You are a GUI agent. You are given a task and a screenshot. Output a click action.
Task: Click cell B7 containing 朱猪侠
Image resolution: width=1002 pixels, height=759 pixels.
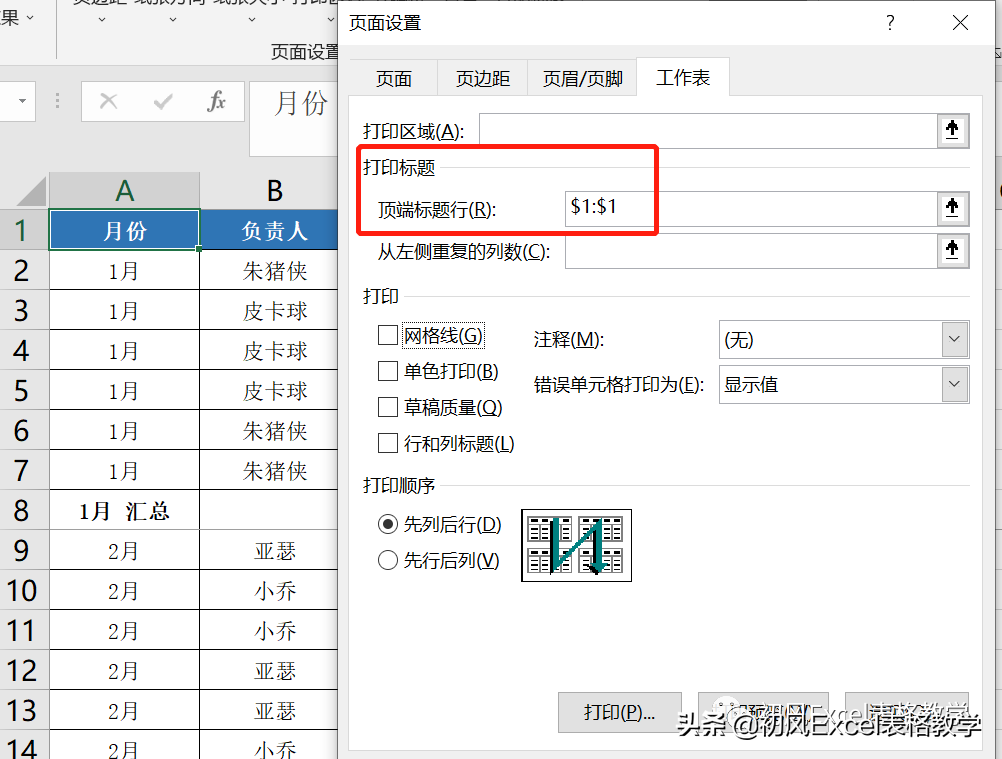[269, 470]
